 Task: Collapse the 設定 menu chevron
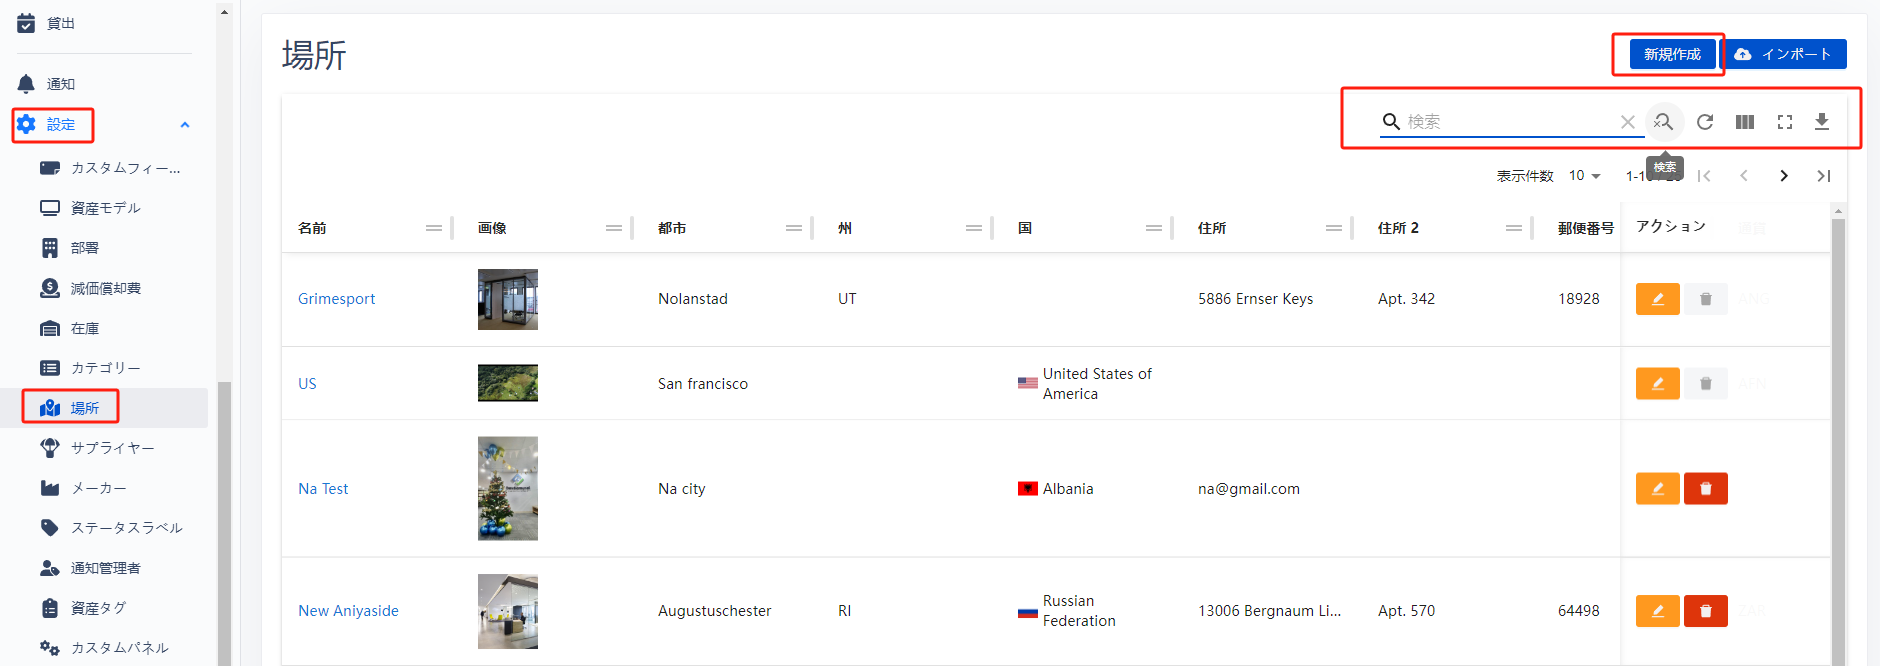(x=185, y=125)
